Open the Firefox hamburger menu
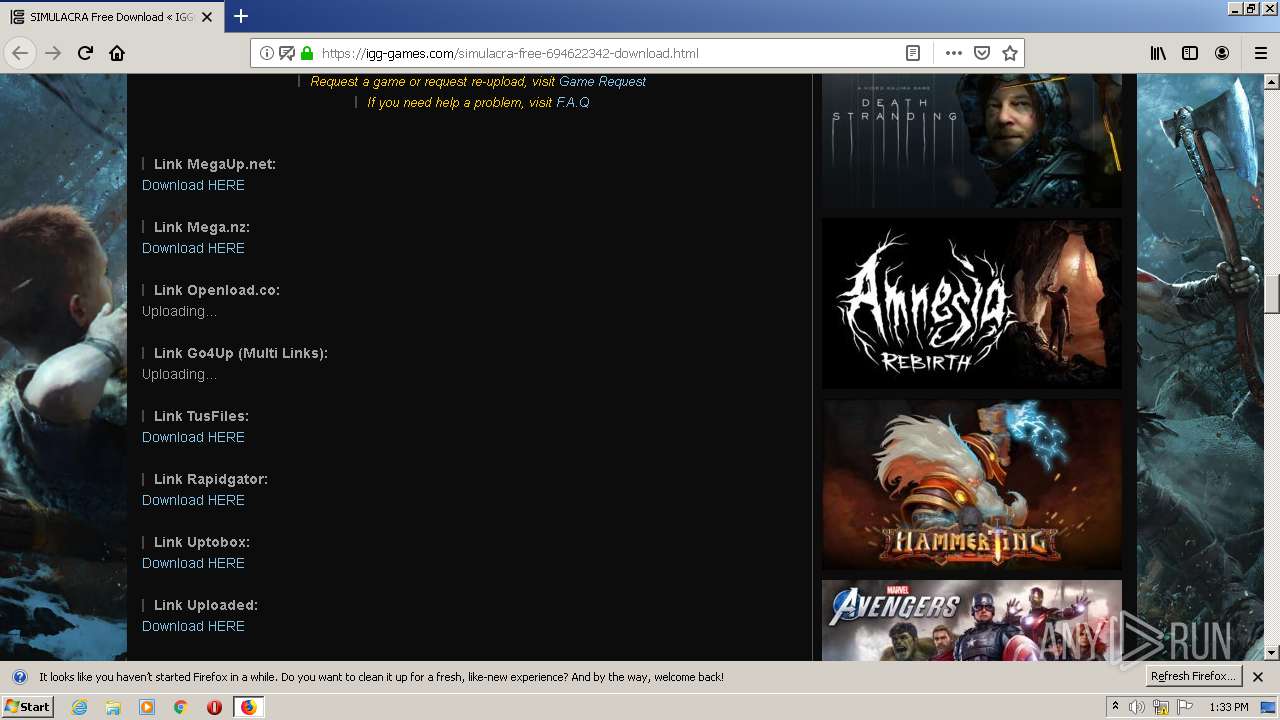Viewport: 1280px width, 720px height. click(1260, 53)
